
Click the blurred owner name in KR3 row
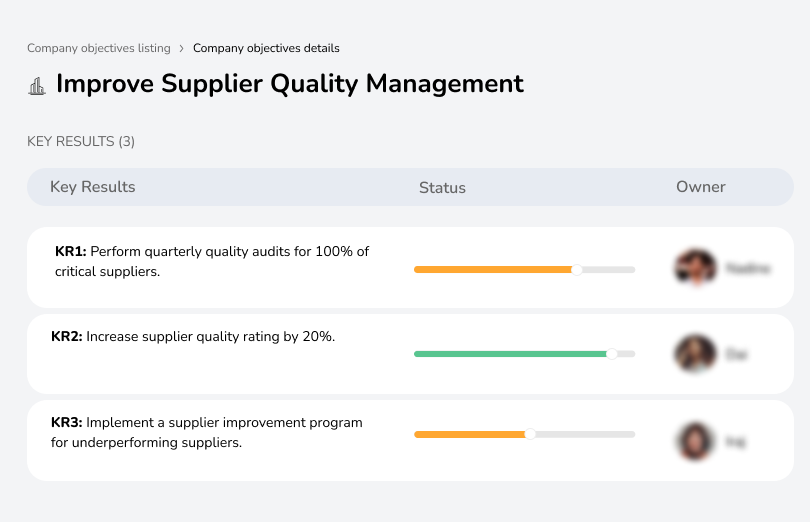coord(735,442)
